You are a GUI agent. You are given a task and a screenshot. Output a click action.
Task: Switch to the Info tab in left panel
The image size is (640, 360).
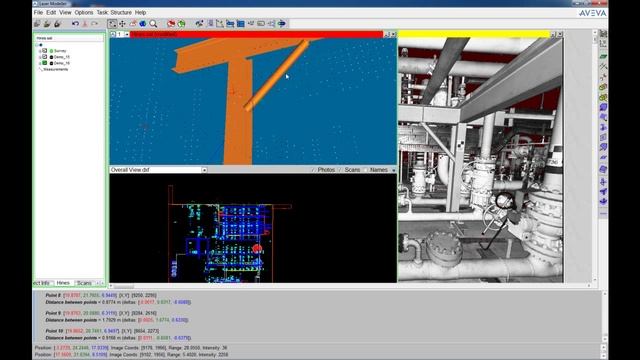click(42, 283)
